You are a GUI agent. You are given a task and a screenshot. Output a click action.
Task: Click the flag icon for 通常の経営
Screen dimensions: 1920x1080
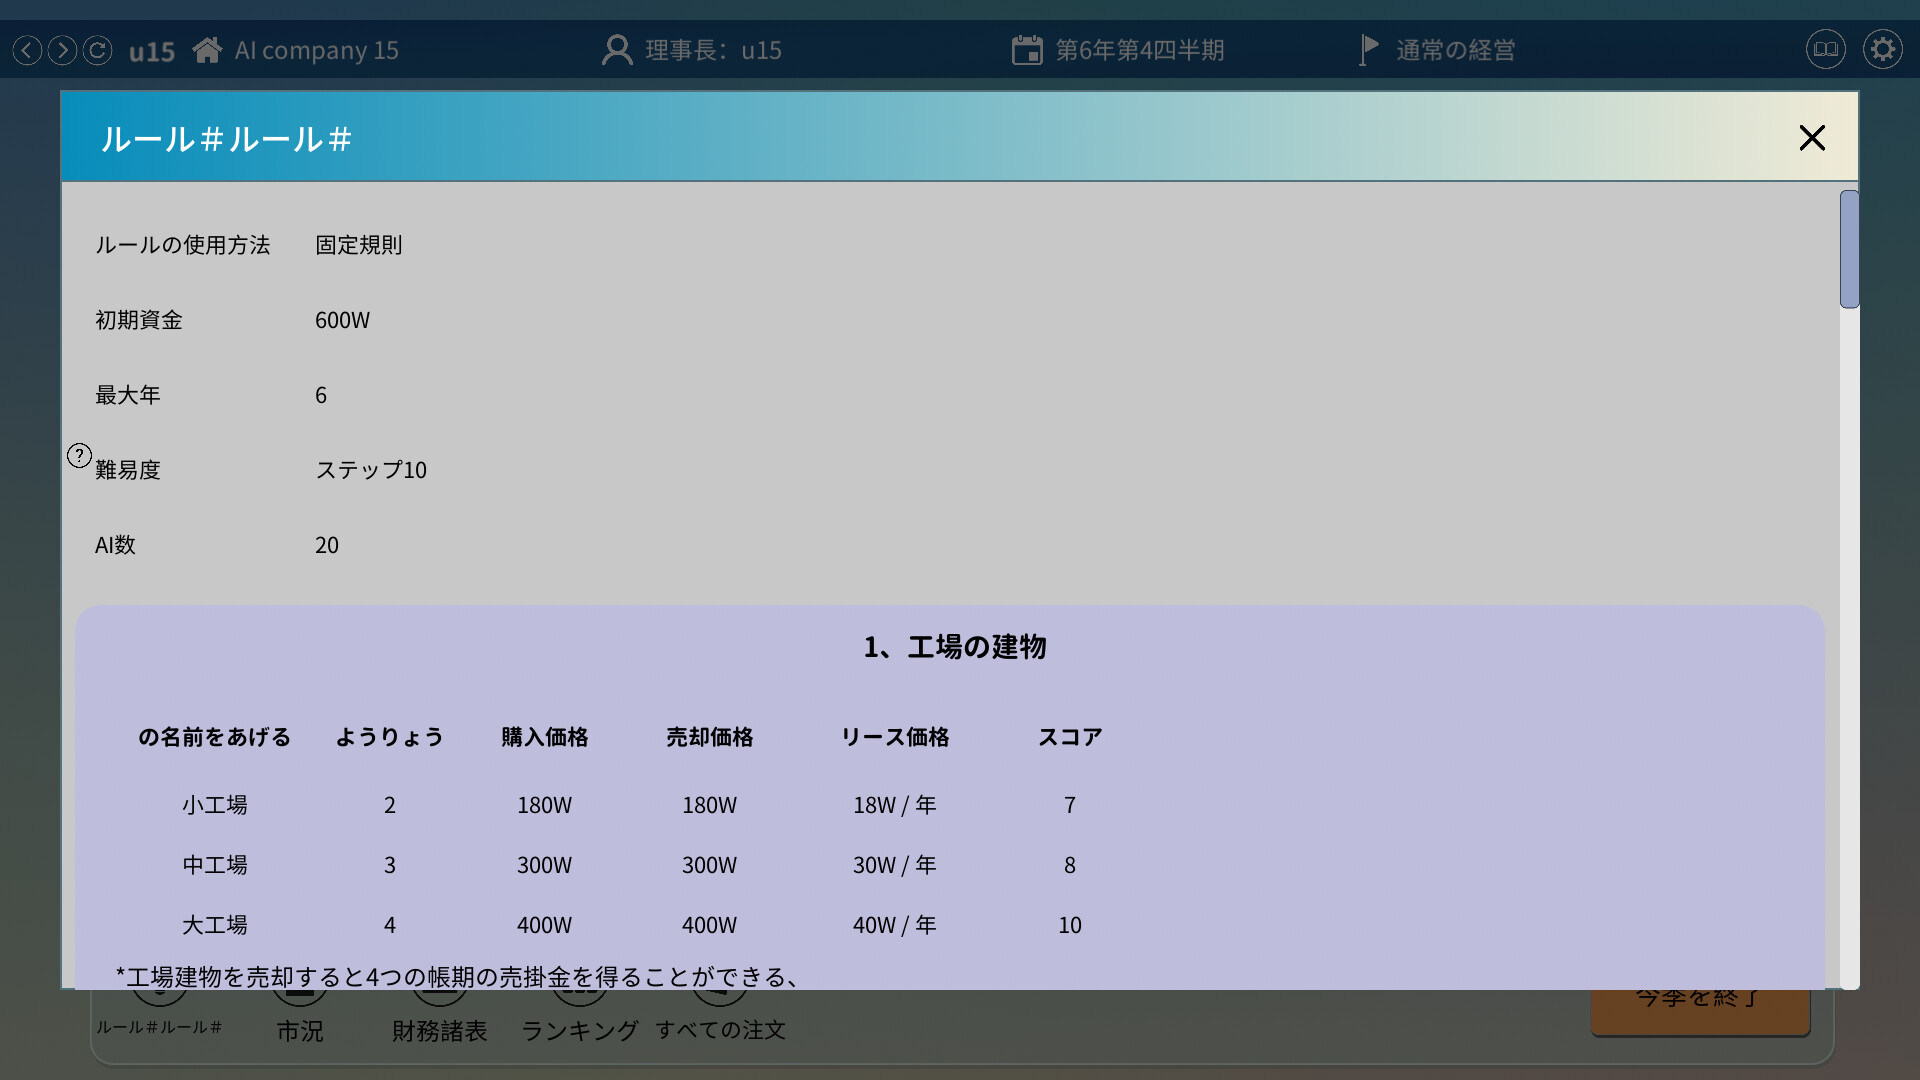tap(1369, 50)
